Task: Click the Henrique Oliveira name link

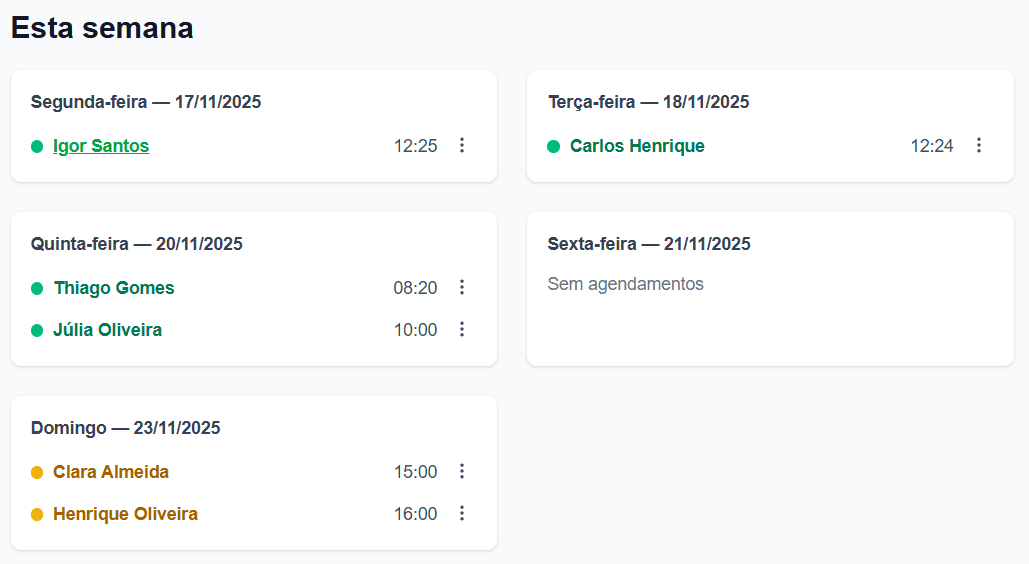Action: [125, 514]
